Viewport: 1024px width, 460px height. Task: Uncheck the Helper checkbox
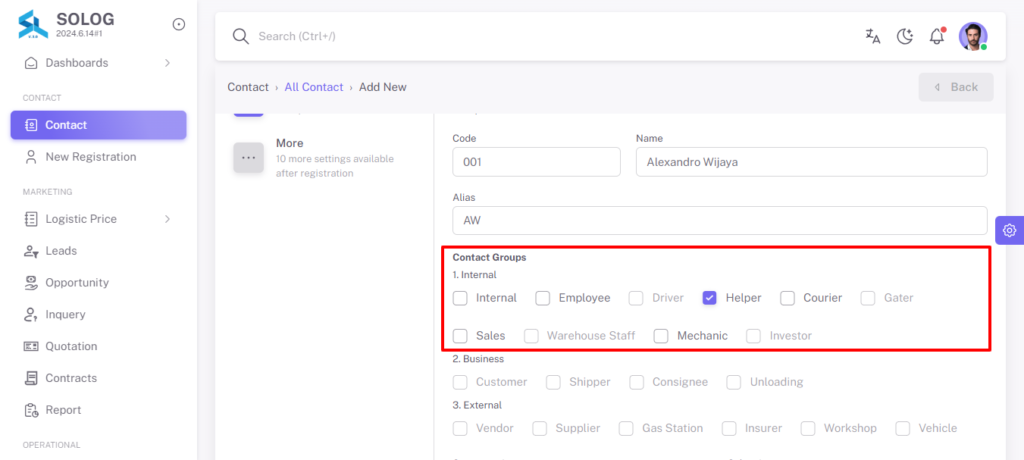[710, 298]
